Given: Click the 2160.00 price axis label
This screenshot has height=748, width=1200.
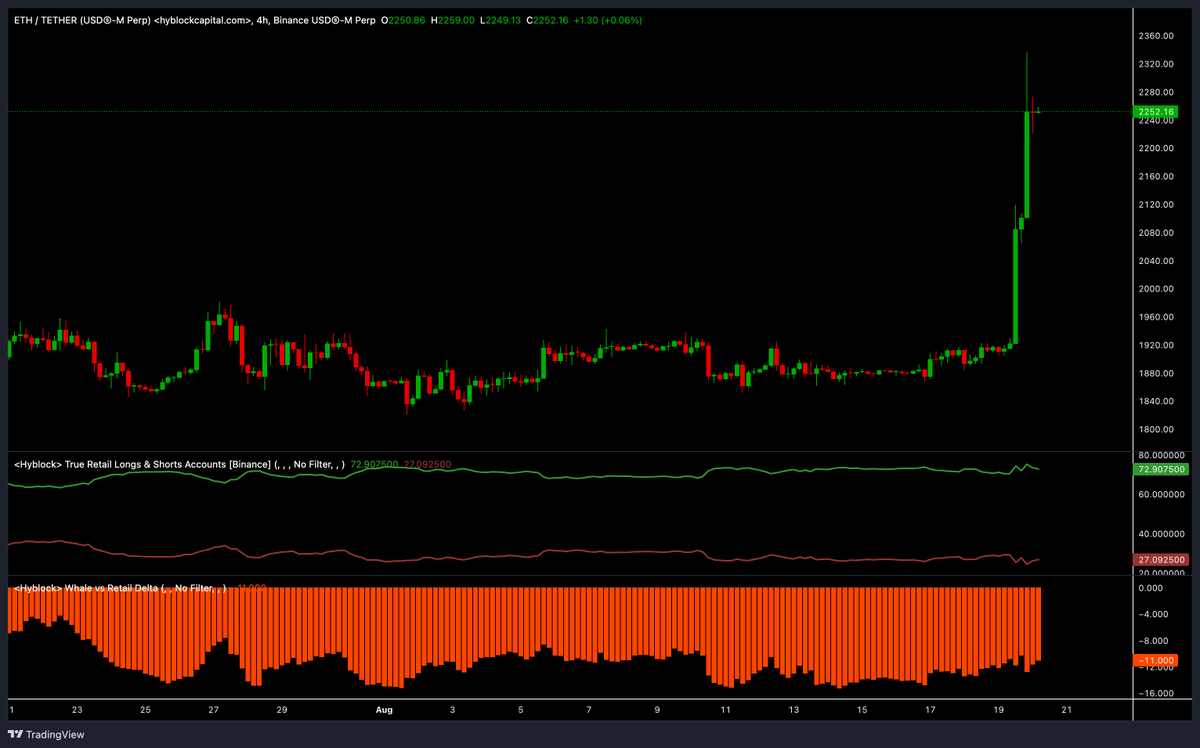Looking at the screenshot, I should pyautogui.click(x=1154, y=176).
